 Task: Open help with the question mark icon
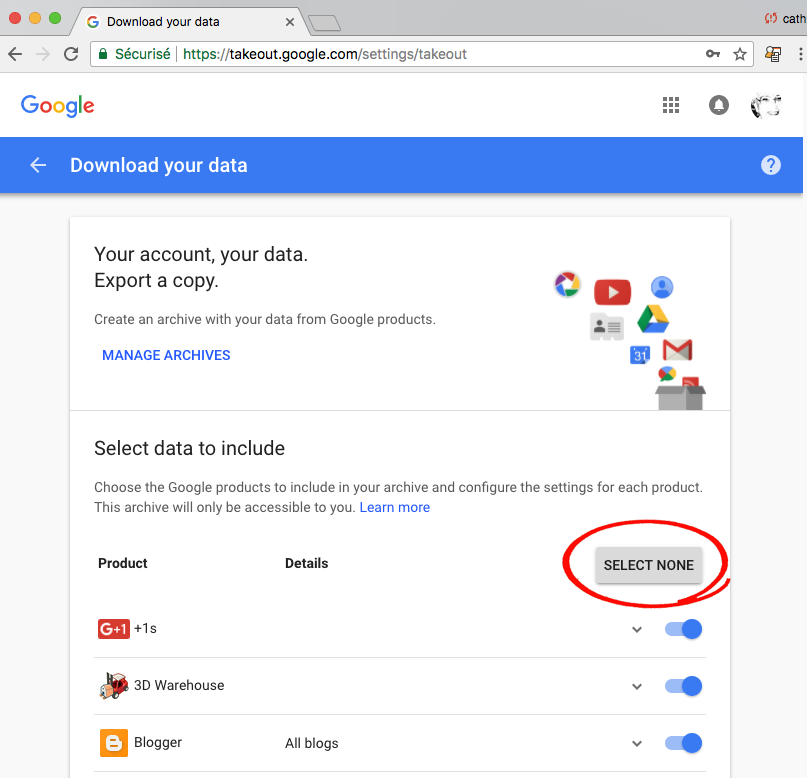tap(770, 165)
